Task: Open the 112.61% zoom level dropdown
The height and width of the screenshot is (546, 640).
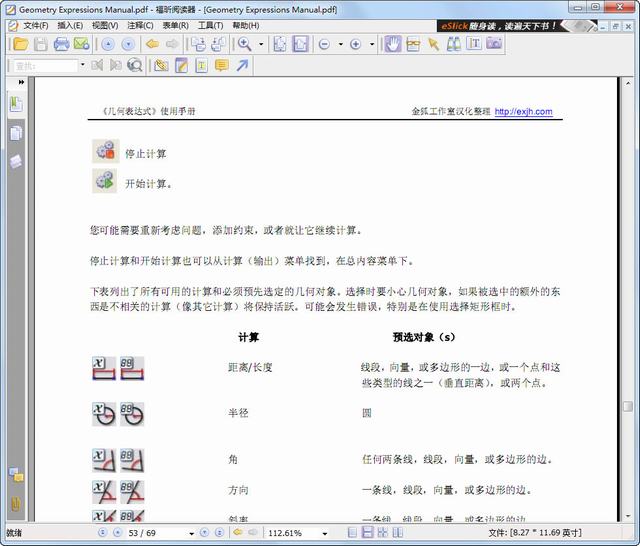Action: click(x=325, y=533)
